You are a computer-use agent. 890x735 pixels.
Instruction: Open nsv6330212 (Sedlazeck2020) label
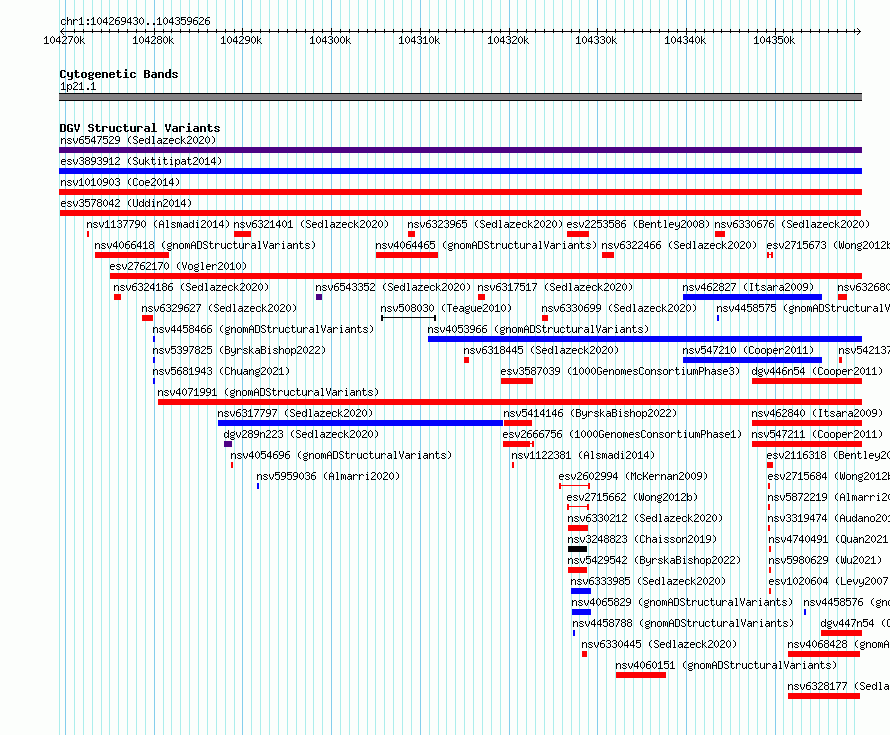645,518
